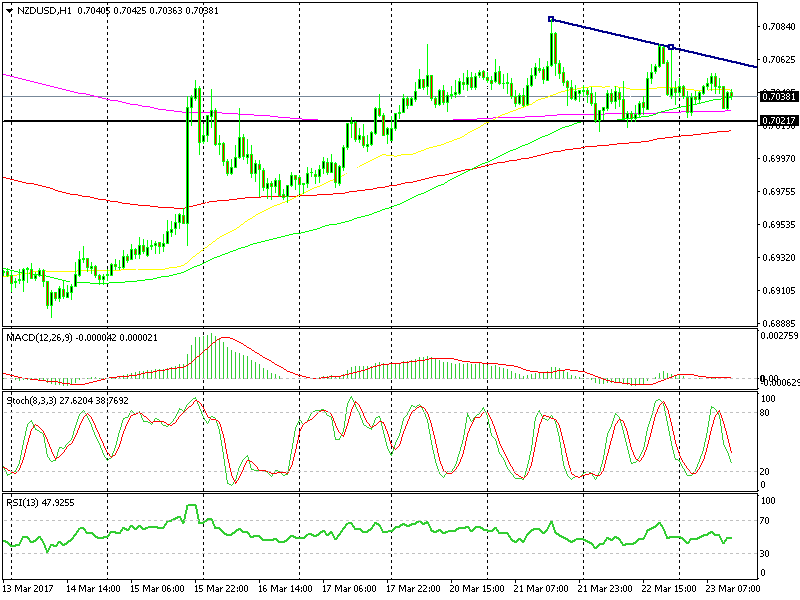This screenshot has width=800, height=600.
Task: Click the 21 Mar 07:00 time axis label
Action: [x=541, y=588]
